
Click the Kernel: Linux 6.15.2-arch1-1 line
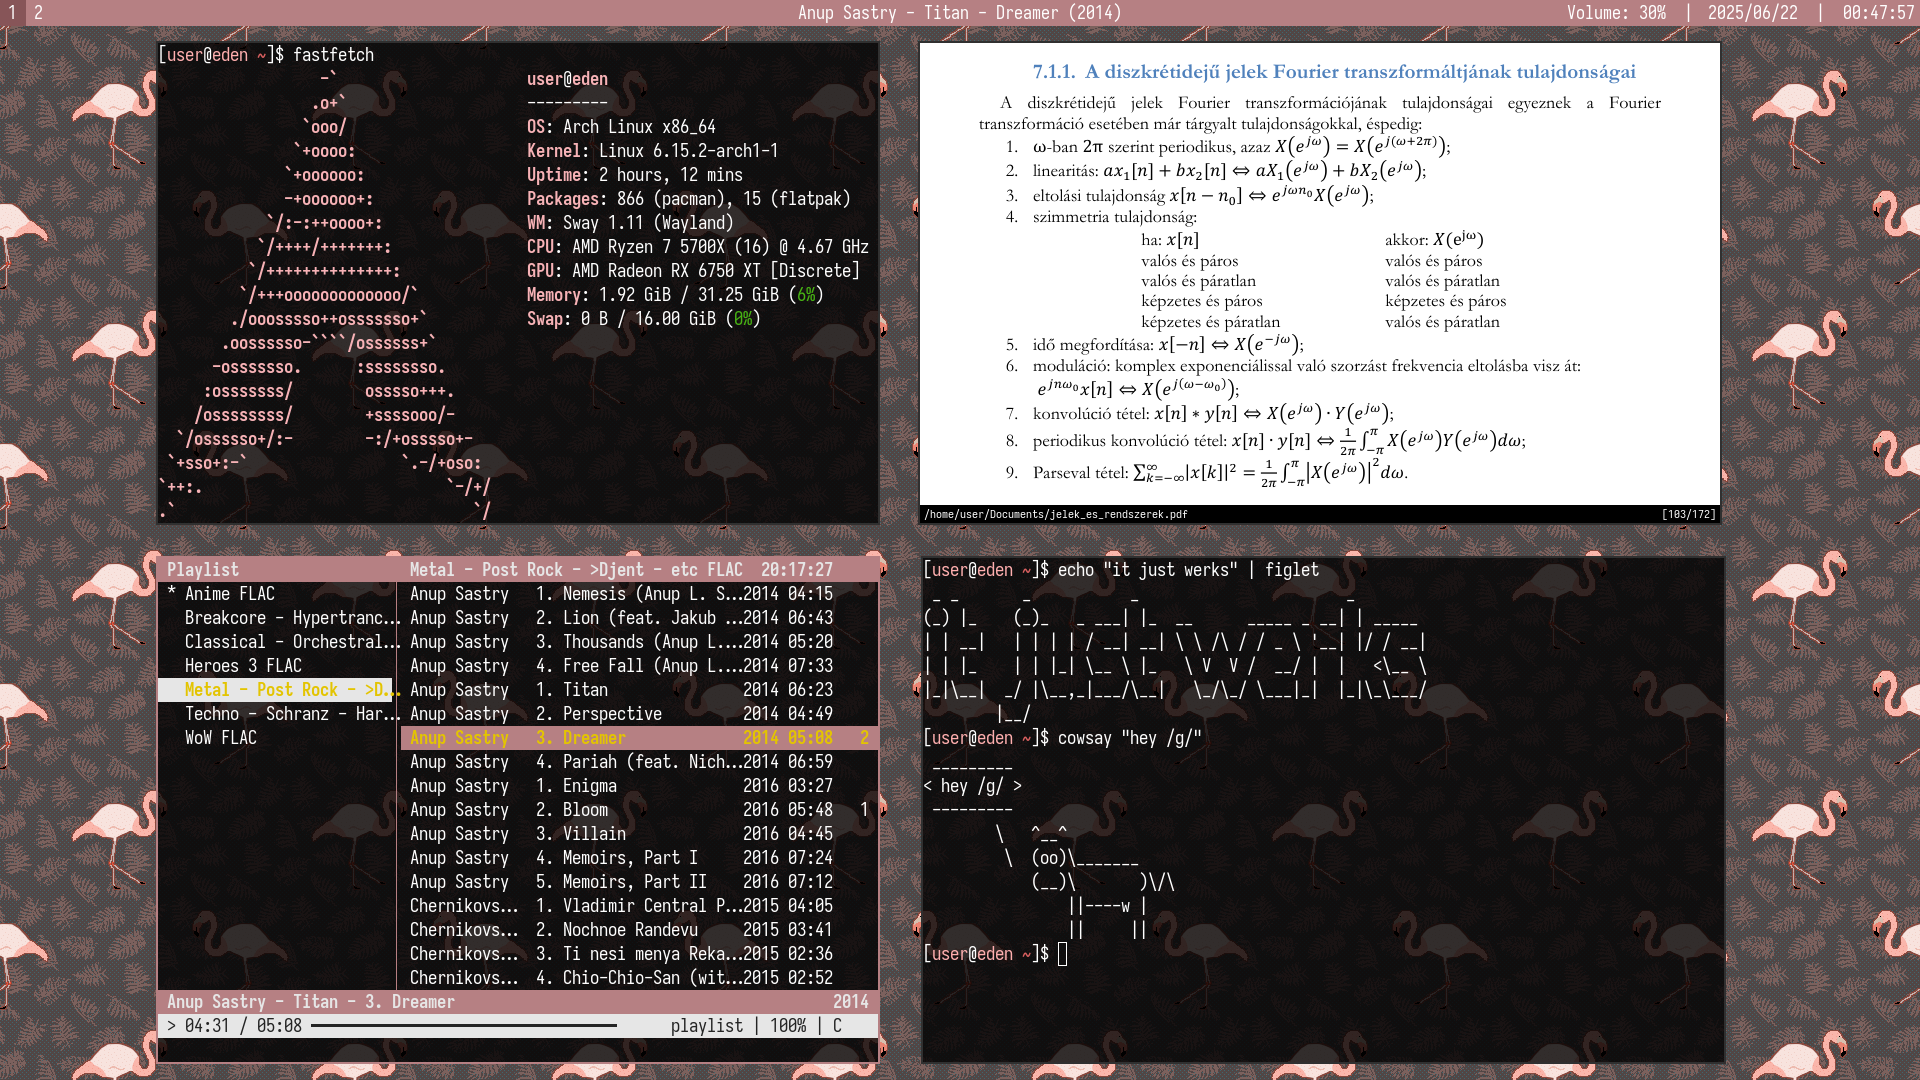point(652,151)
